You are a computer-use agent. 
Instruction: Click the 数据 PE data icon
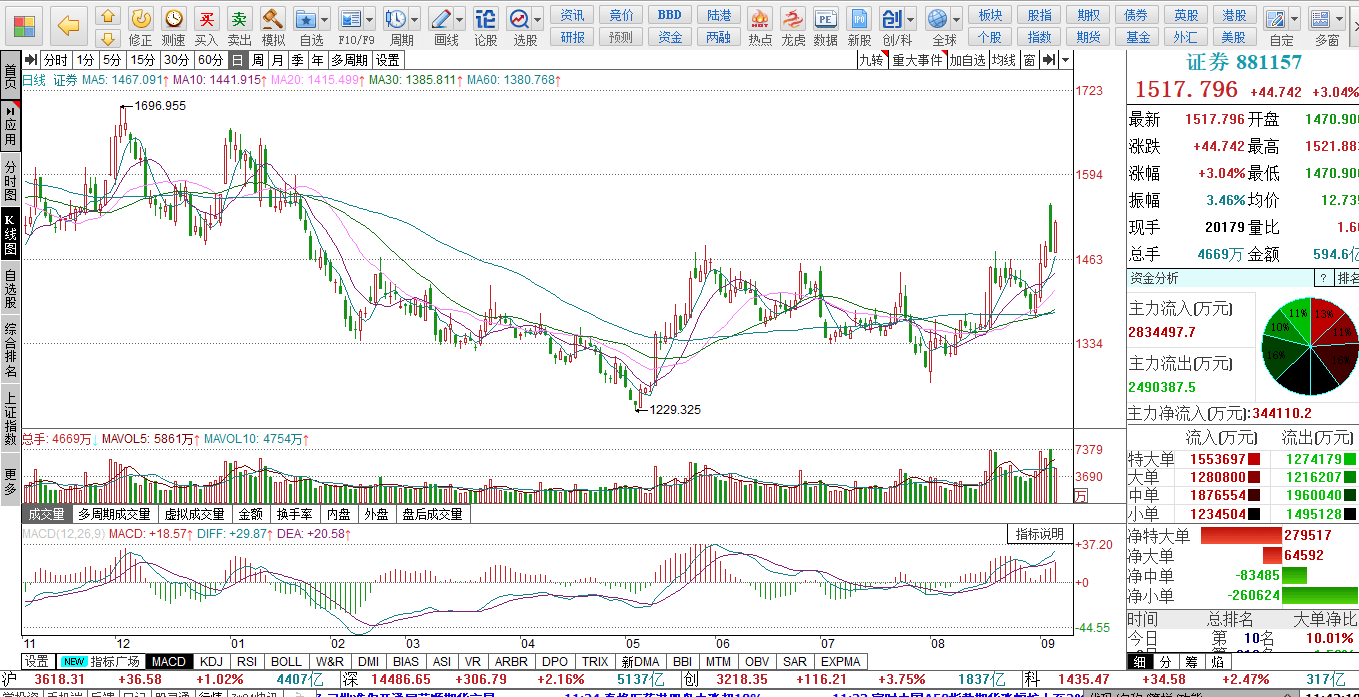(826, 26)
